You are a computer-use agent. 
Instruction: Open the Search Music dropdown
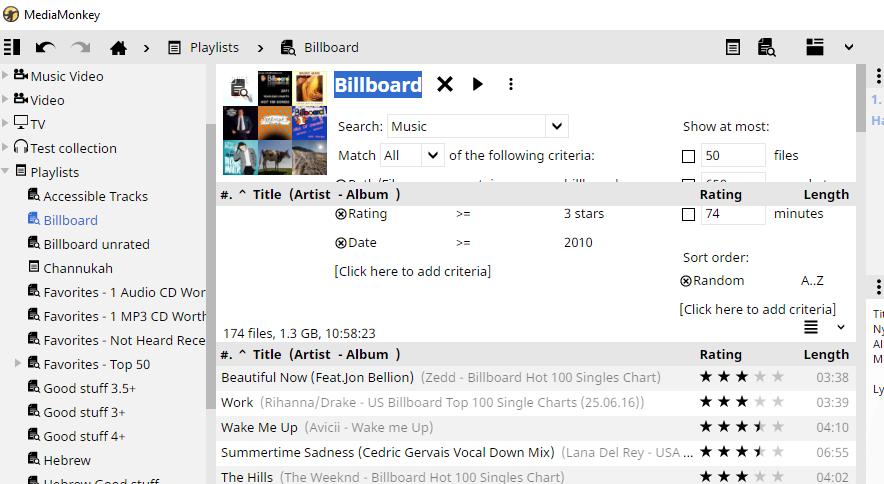tap(557, 127)
